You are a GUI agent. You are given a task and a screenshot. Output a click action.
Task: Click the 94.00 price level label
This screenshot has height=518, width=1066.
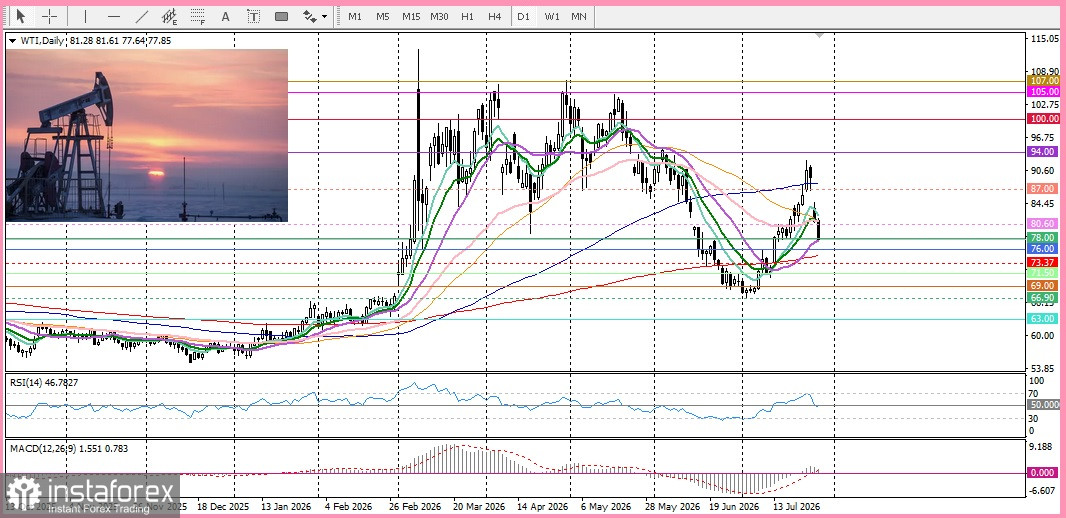click(1044, 152)
